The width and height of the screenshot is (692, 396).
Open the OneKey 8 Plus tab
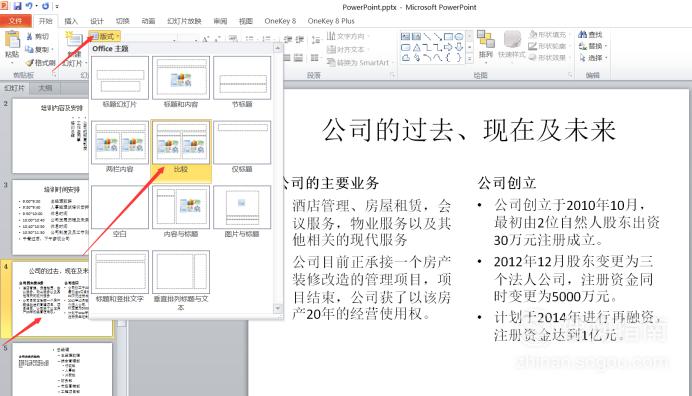[x=331, y=21]
